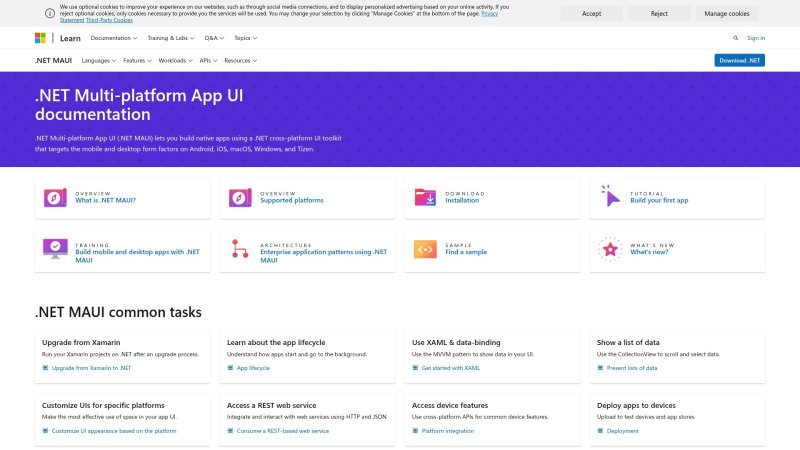The width and height of the screenshot is (800, 450).
Task: Click the Supported platforms card icon
Action: point(240,197)
